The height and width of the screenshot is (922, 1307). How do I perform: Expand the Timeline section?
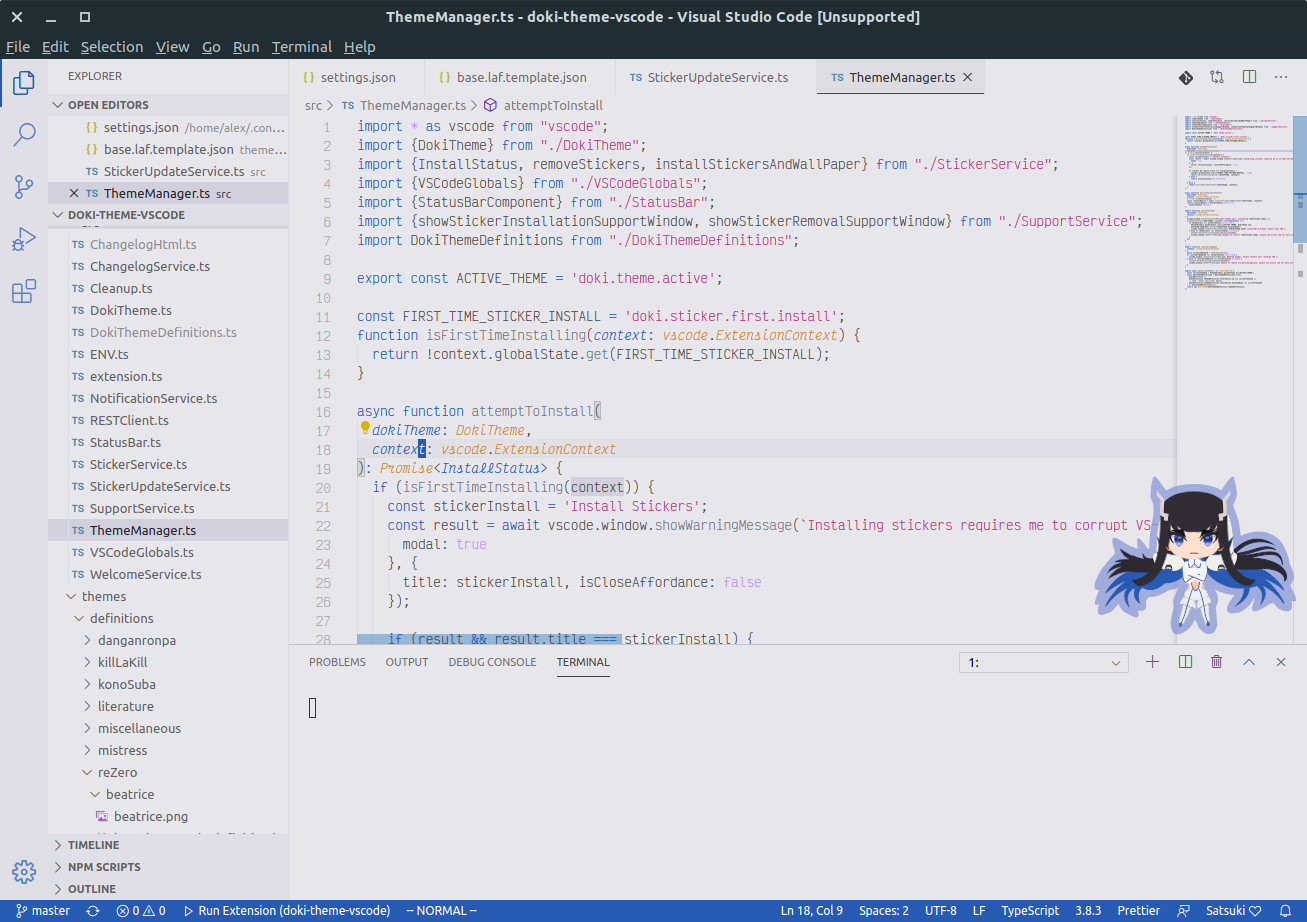[168, 845]
